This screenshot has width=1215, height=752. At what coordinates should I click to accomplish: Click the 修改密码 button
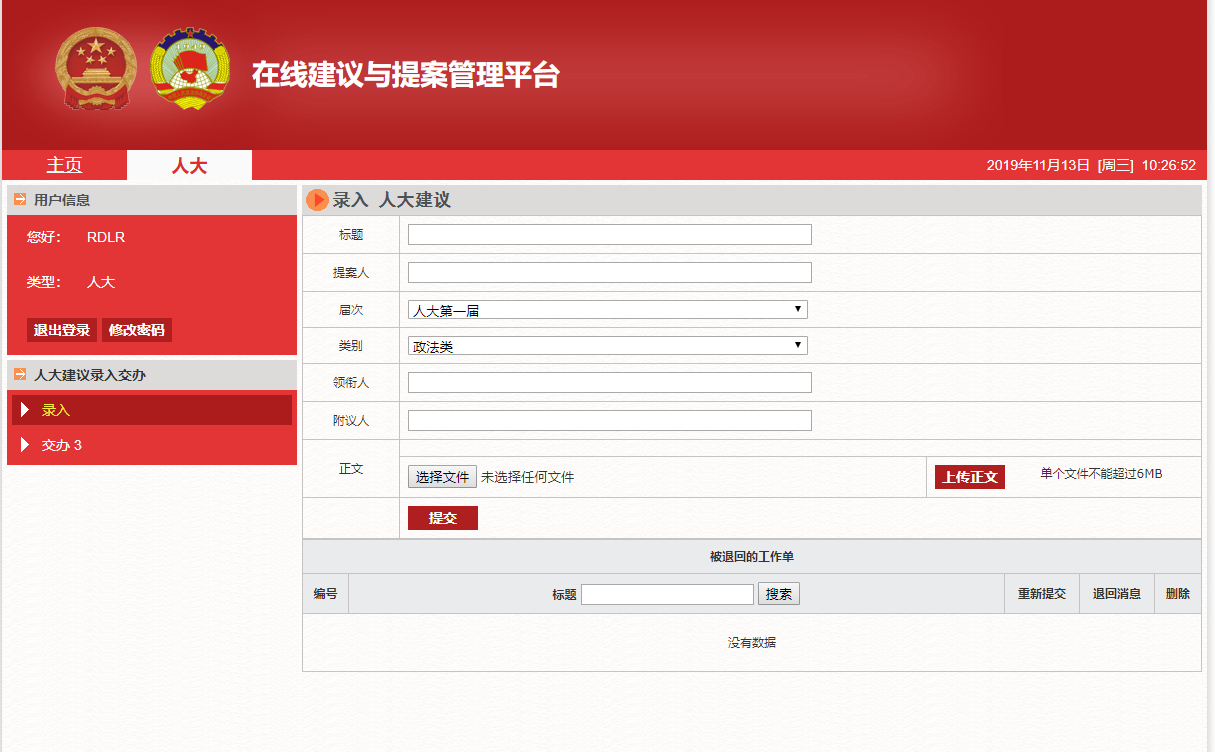[x=137, y=330]
